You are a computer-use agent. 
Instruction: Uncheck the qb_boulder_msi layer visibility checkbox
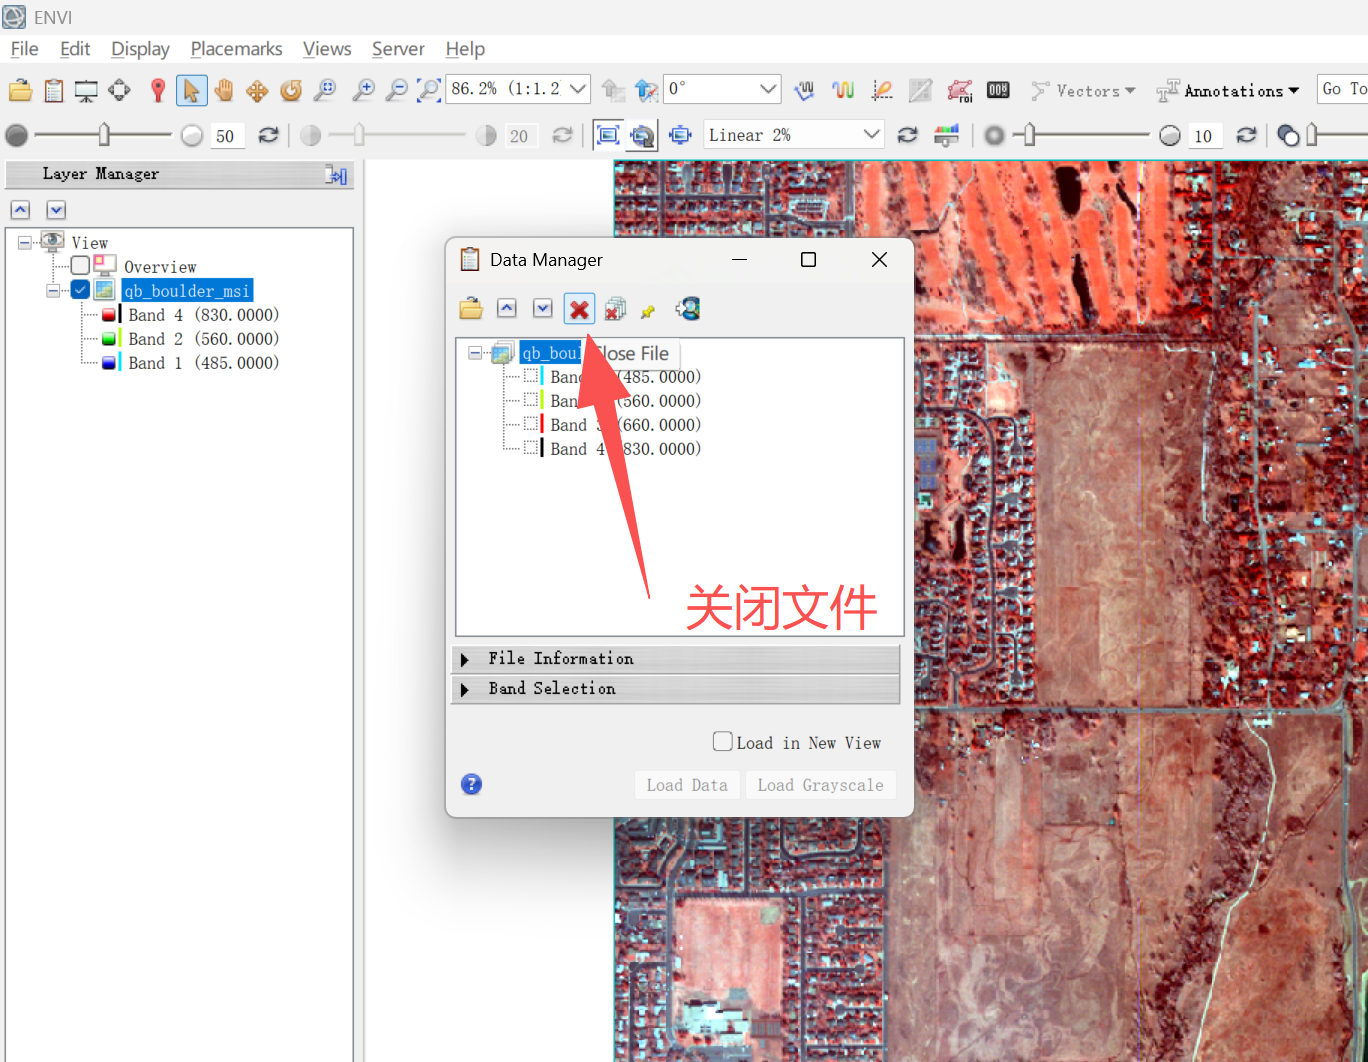(80, 290)
